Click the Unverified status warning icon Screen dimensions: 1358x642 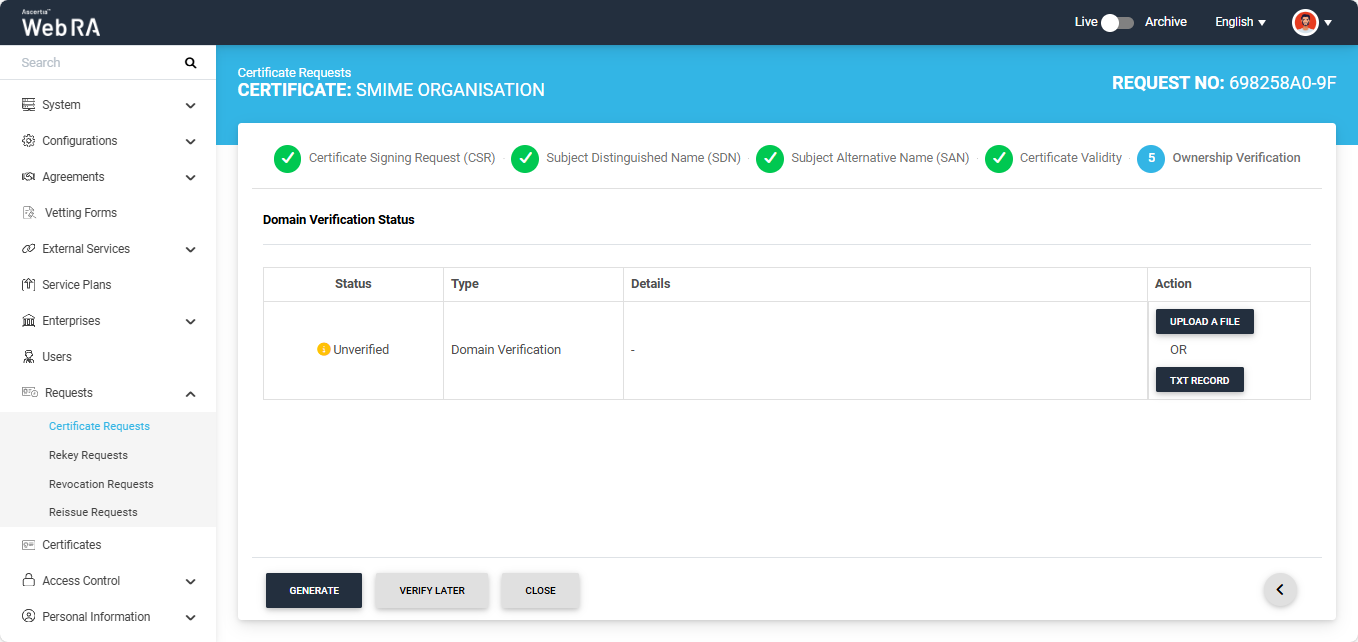(x=323, y=350)
